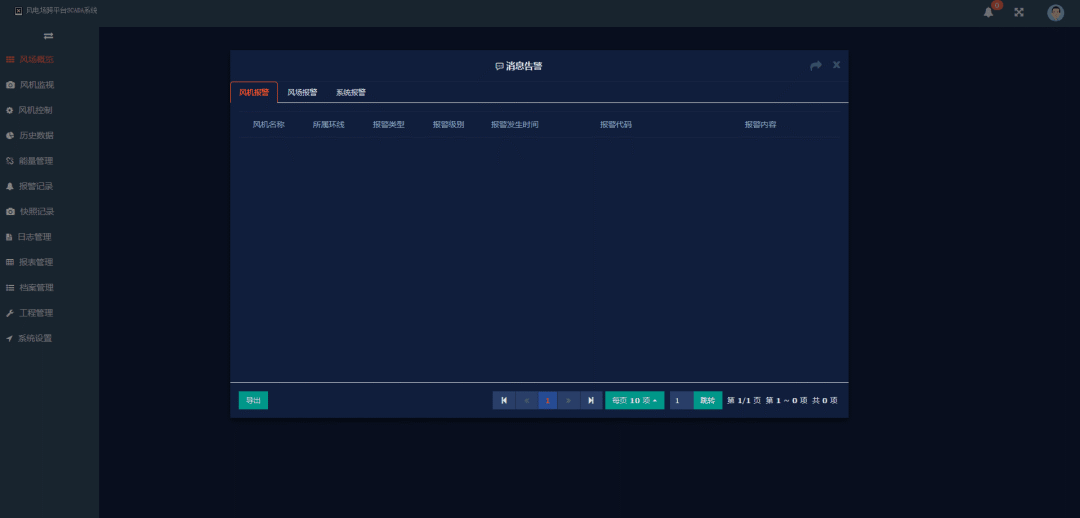Select the 风机报警 tab
Viewport: 1080px width, 518px height.
(x=253, y=92)
